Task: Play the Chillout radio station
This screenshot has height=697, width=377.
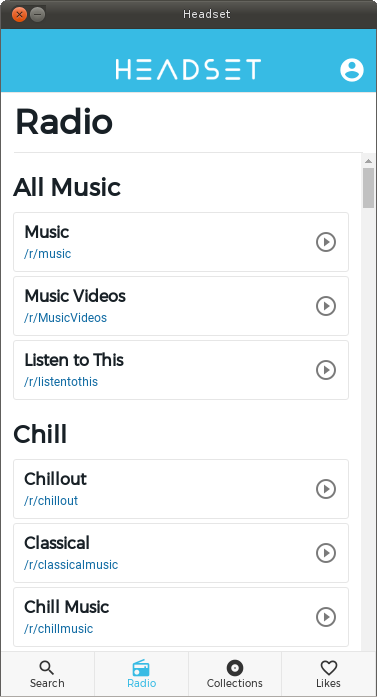Action: (x=326, y=489)
